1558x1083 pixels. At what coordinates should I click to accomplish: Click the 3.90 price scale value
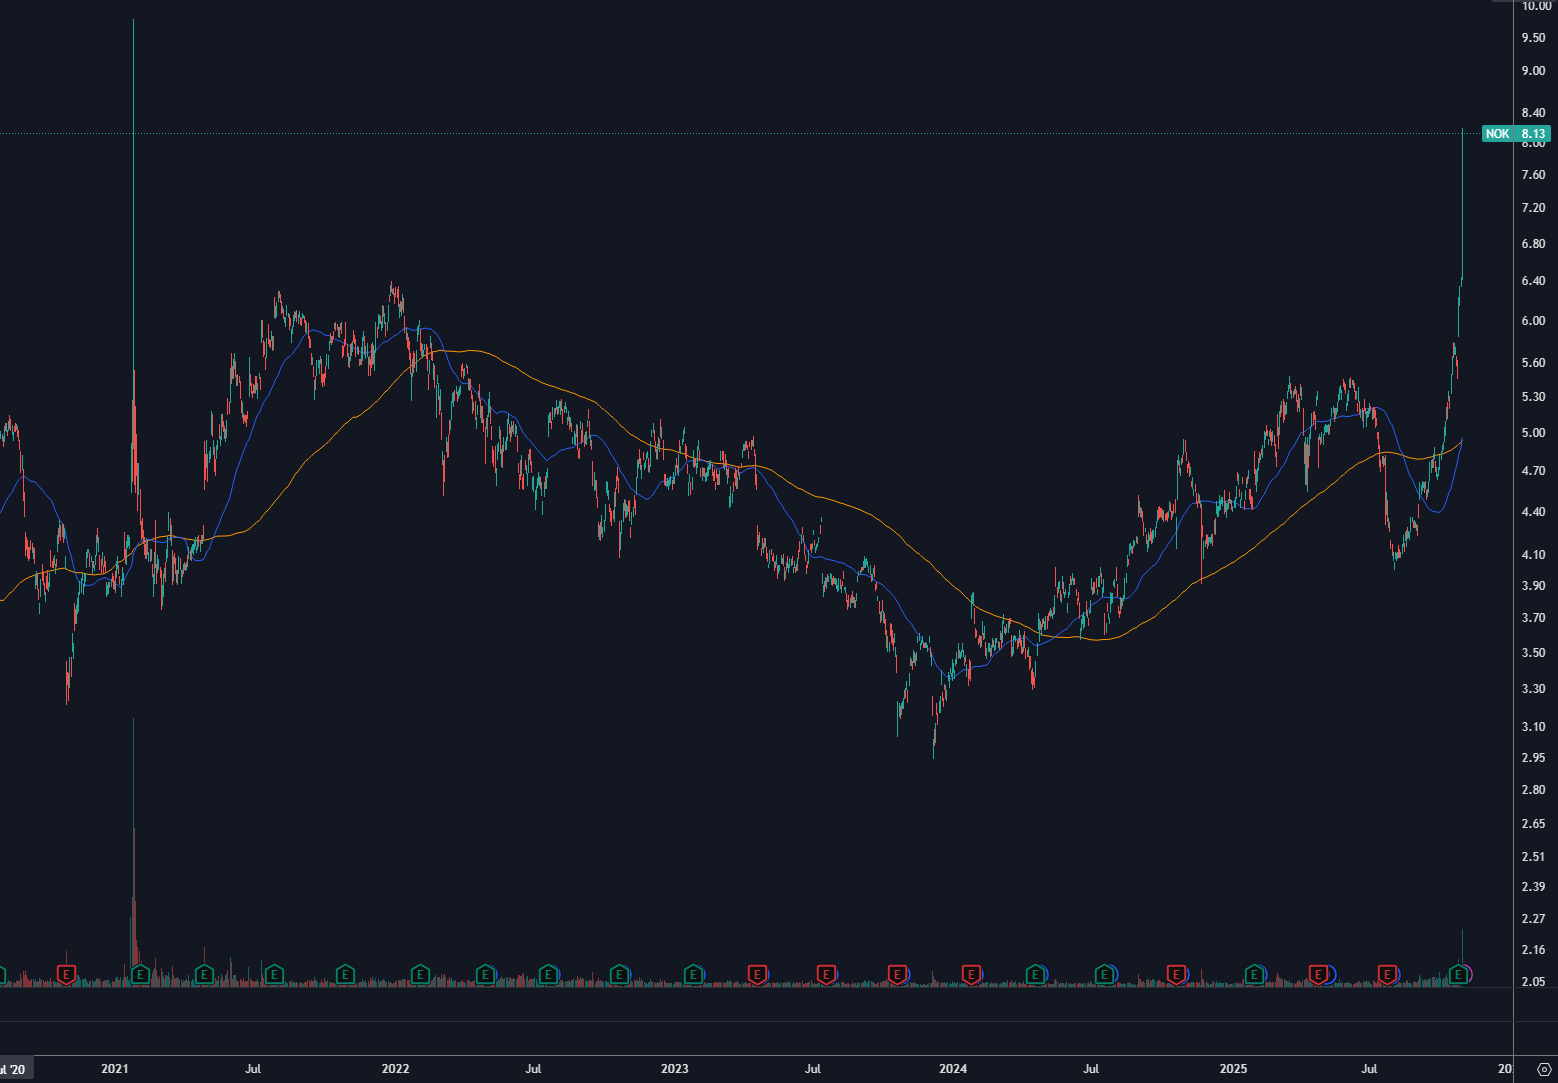pos(1534,586)
